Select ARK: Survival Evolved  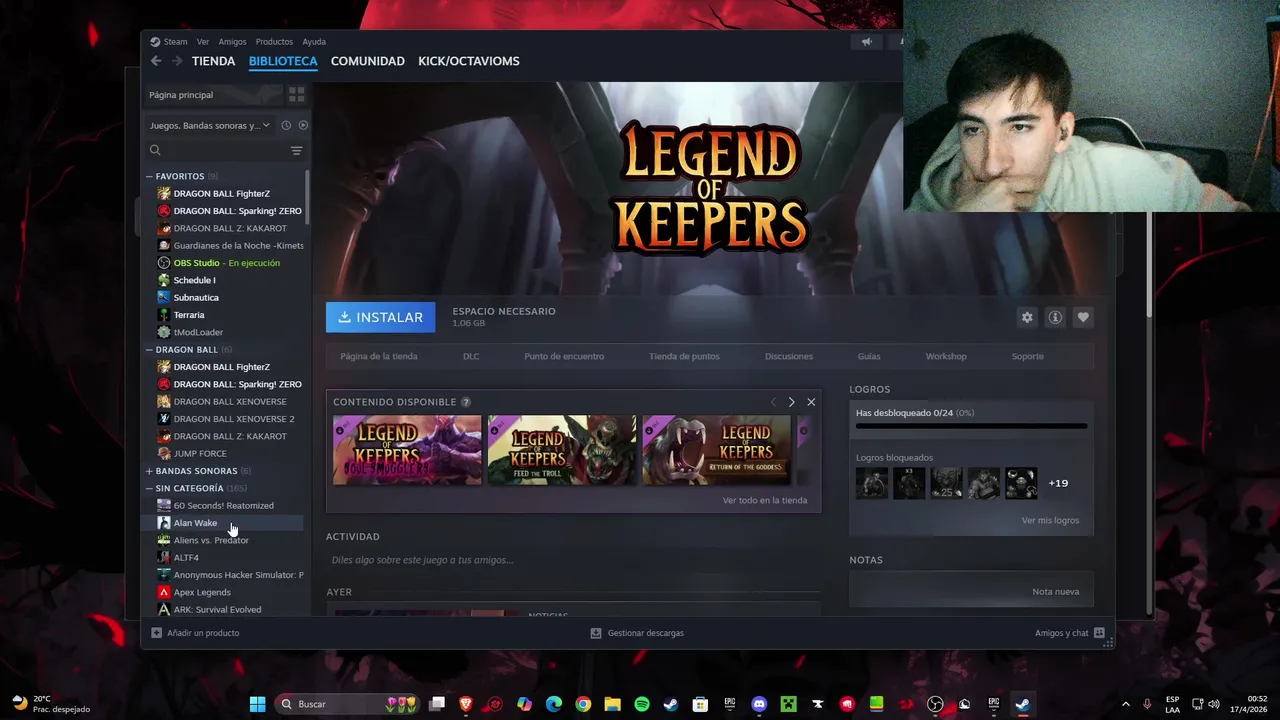click(x=217, y=609)
